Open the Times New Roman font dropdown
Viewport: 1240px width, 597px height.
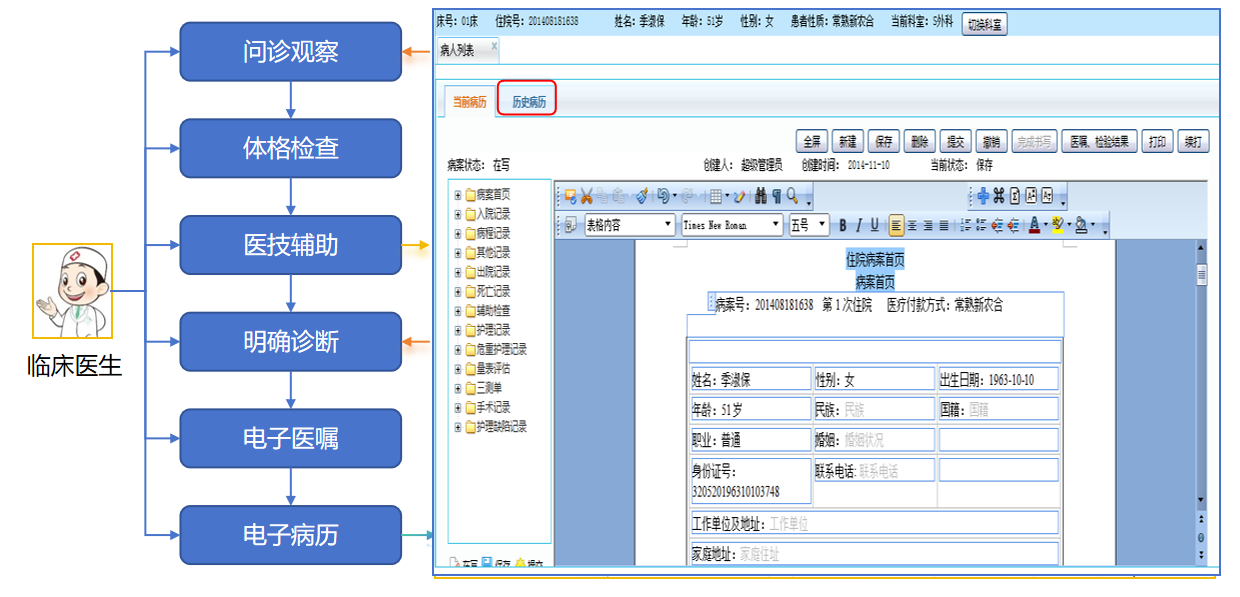730,225
